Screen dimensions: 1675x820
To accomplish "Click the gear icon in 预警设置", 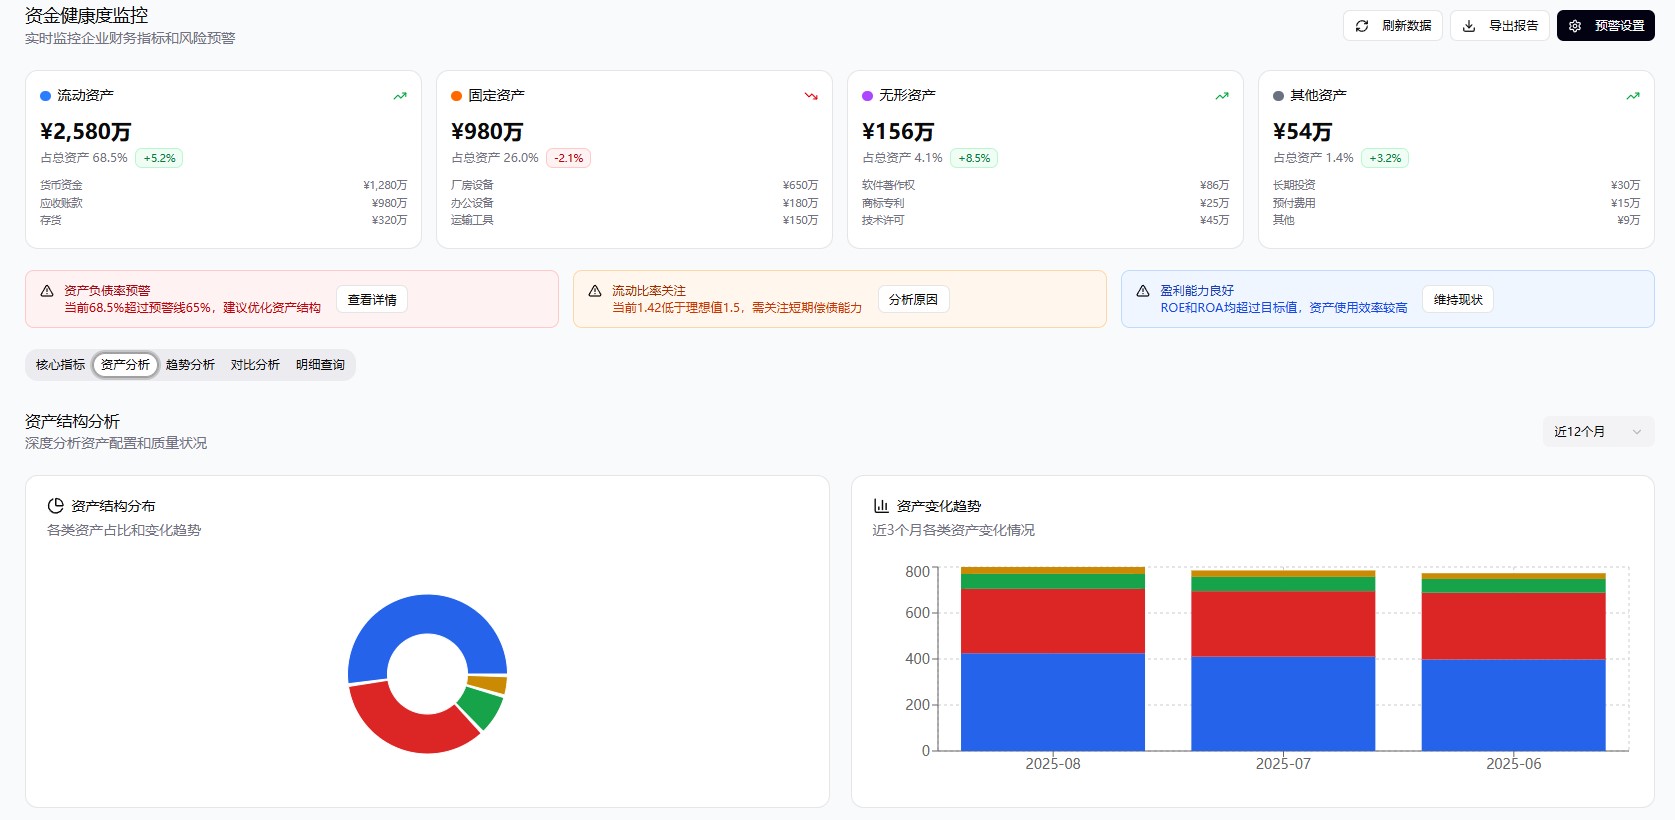I will [1575, 26].
